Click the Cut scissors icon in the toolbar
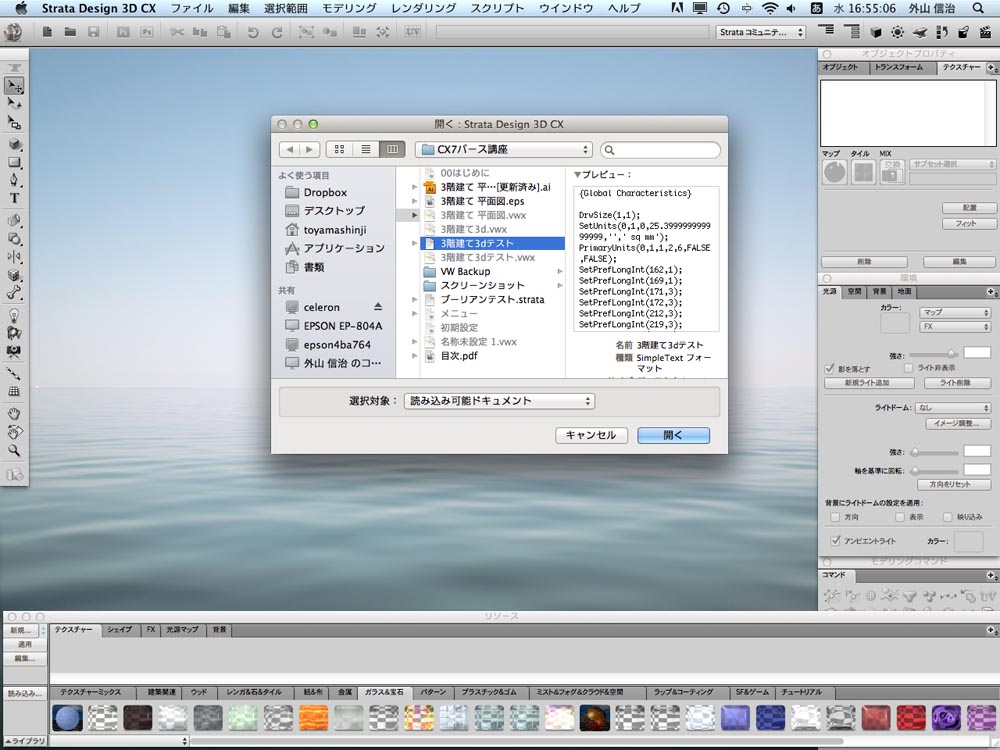Screen dimensions: 1000x750 point(177,31)
